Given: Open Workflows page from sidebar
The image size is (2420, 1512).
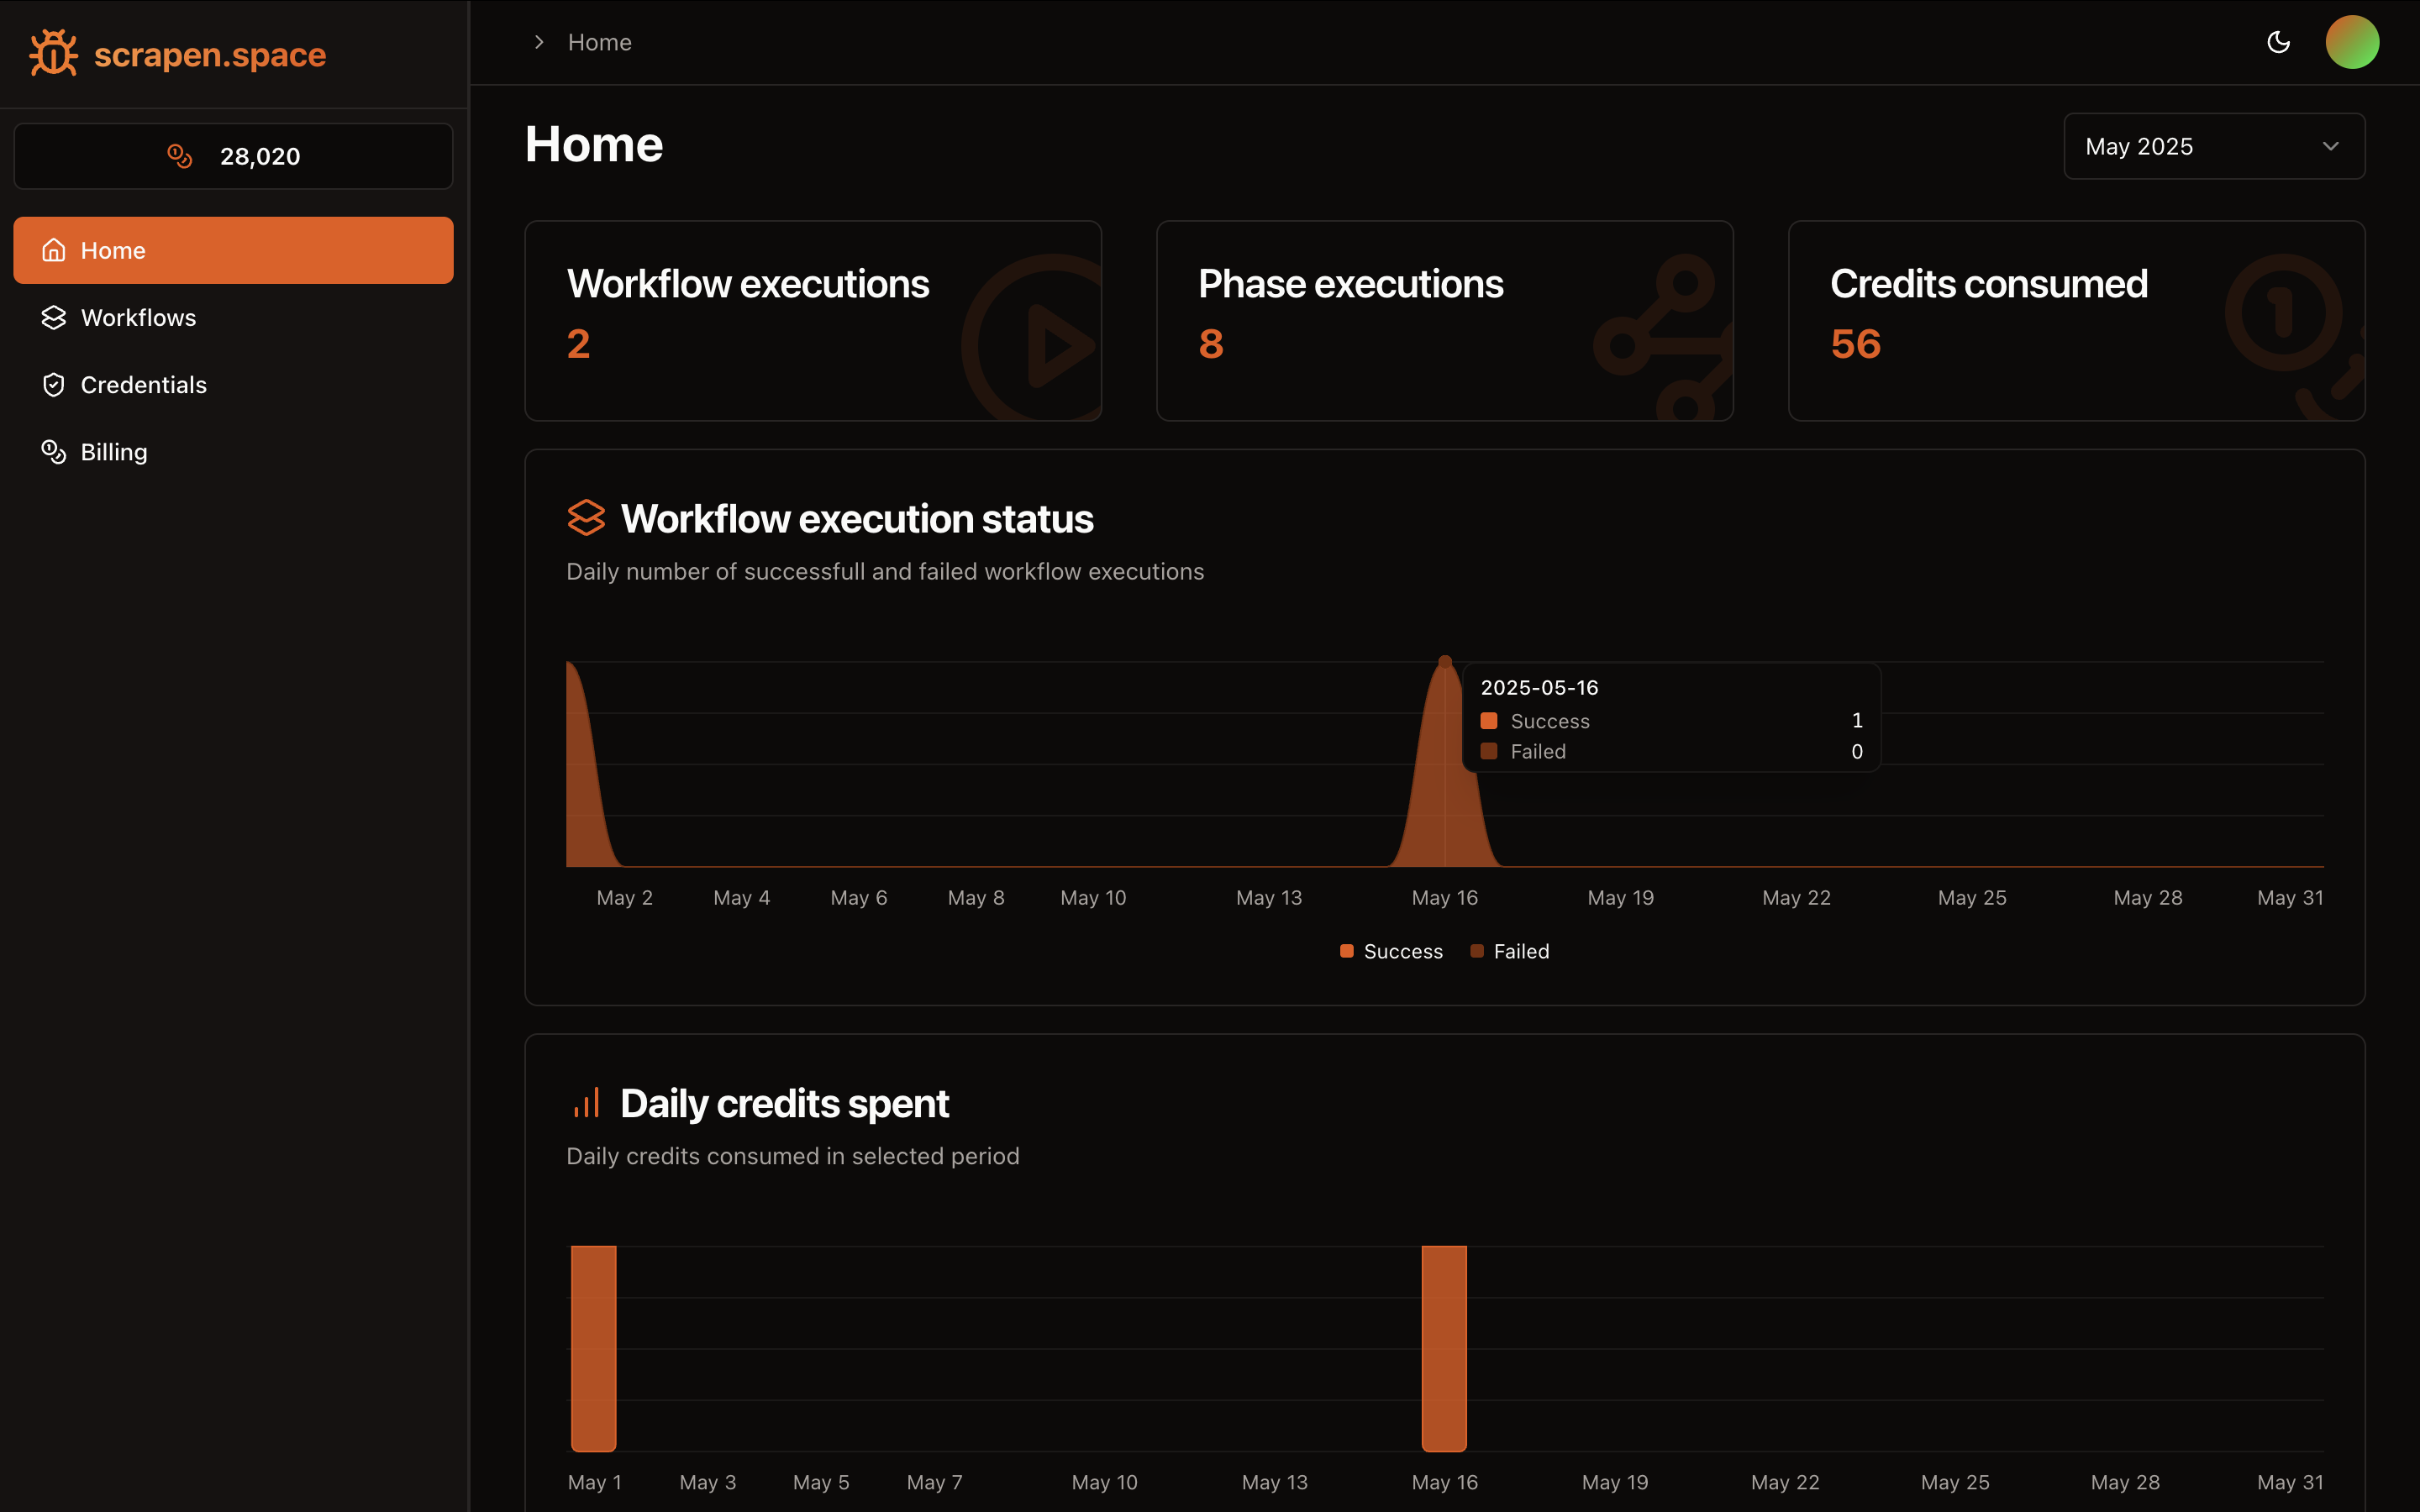Looking at the screenshot, I should [138, 317].
